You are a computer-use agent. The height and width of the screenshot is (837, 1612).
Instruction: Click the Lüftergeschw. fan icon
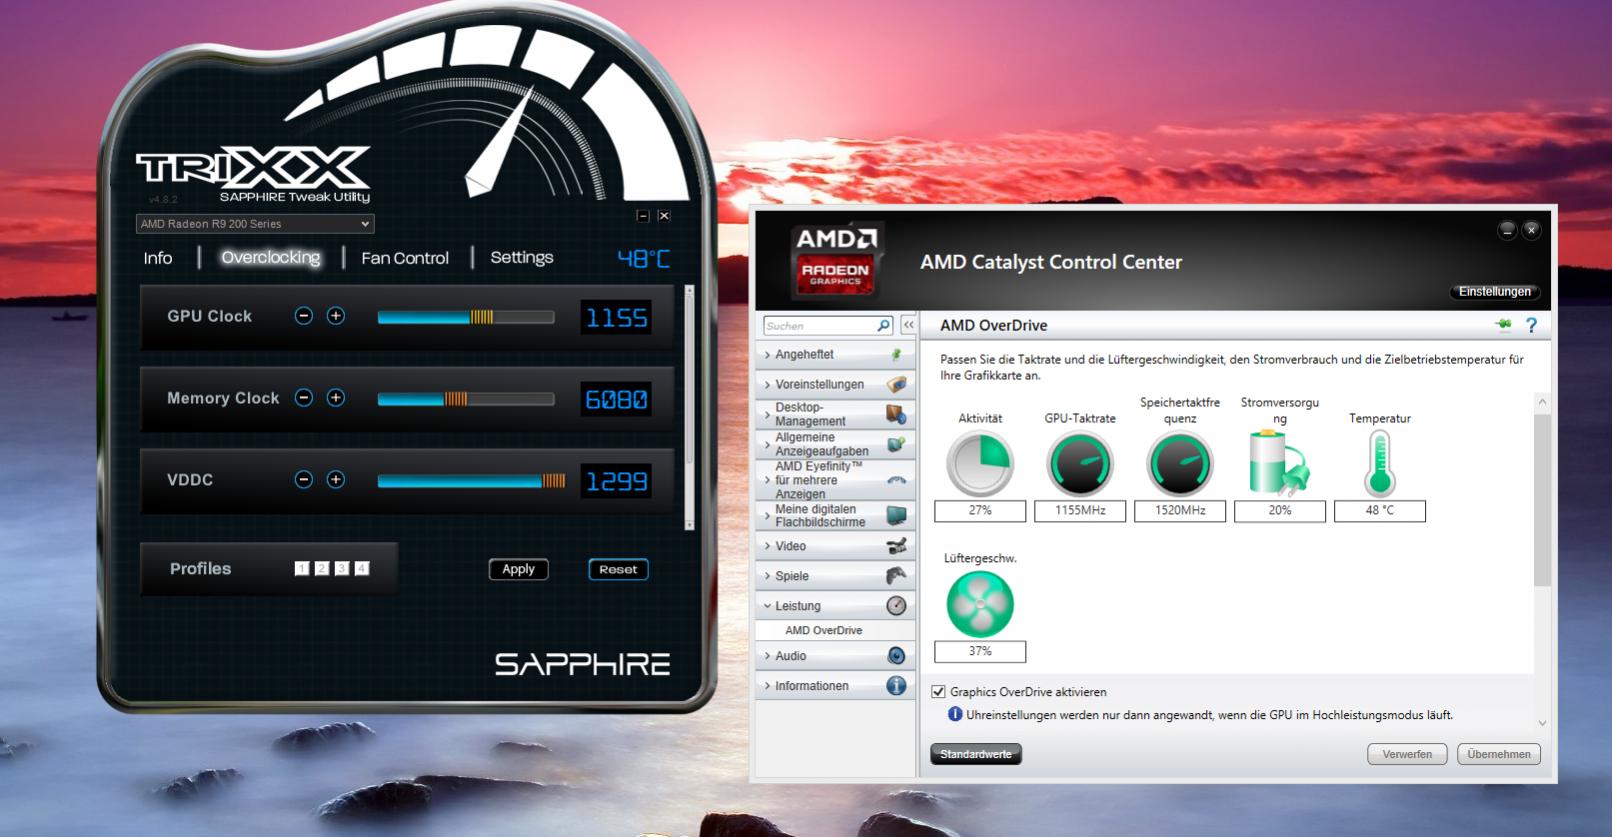click(980, 604)
